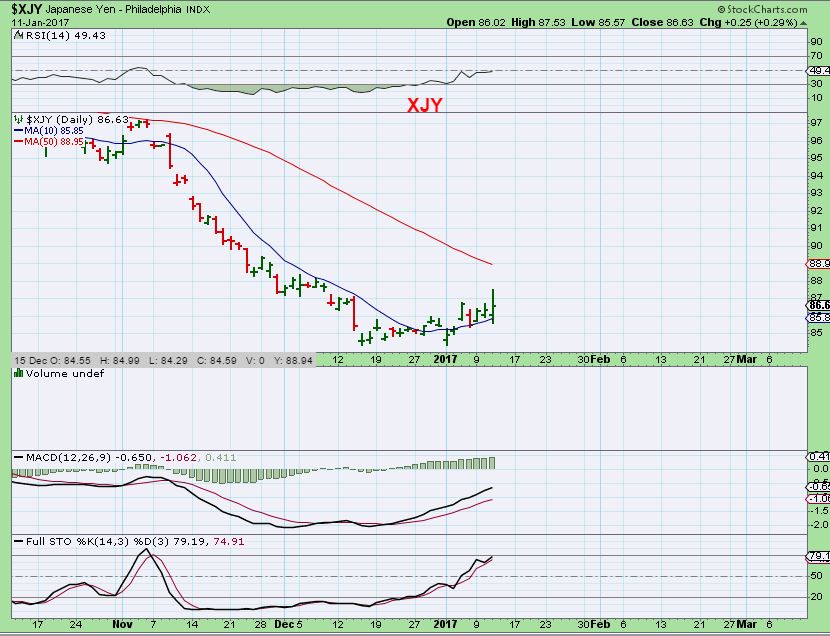The width and height of the screenshot is (830, 636).
Task: Click the 11-Jan-2017 chart date label
Action: pyautogui.click(x=35, y=22)
